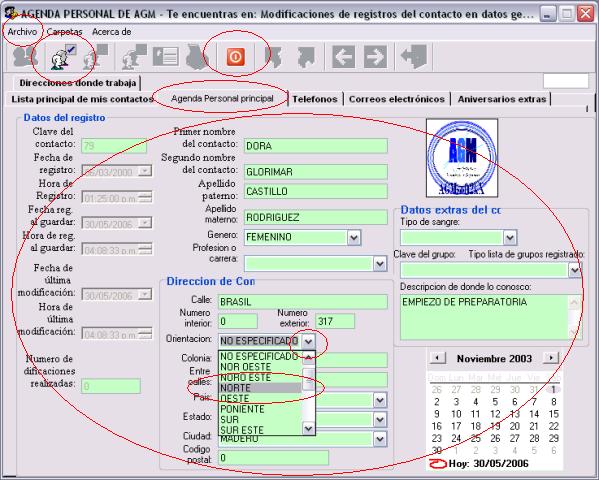Click the Hora de reg. al guardar spinner

pyautogui.click(x=145, y=249)
